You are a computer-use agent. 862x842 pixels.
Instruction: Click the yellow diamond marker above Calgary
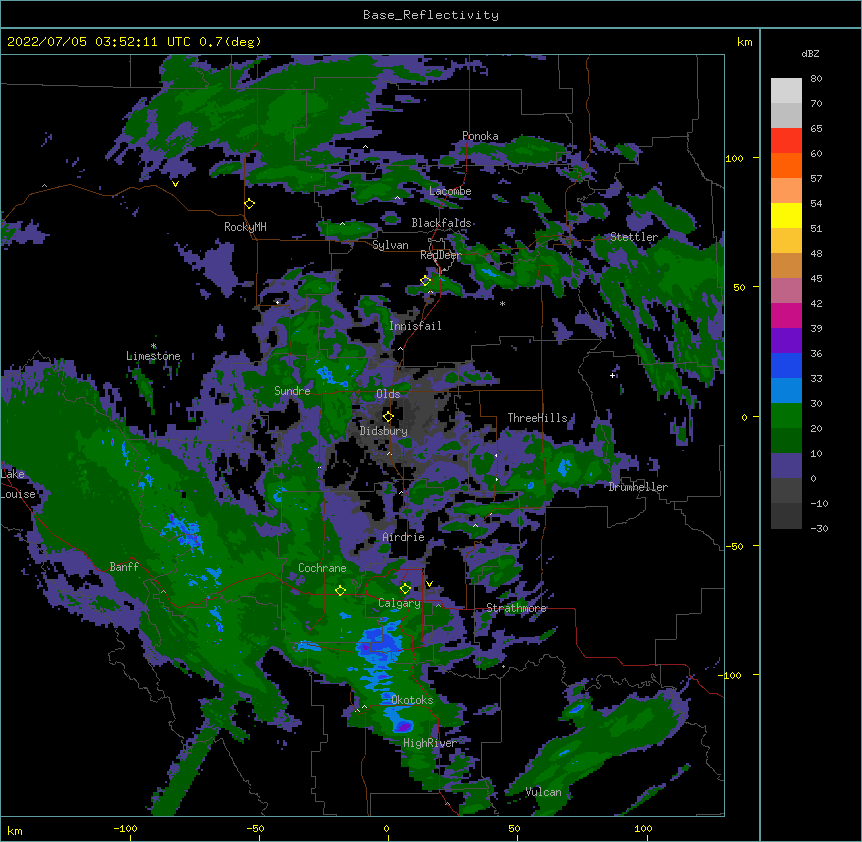(405, 589)
